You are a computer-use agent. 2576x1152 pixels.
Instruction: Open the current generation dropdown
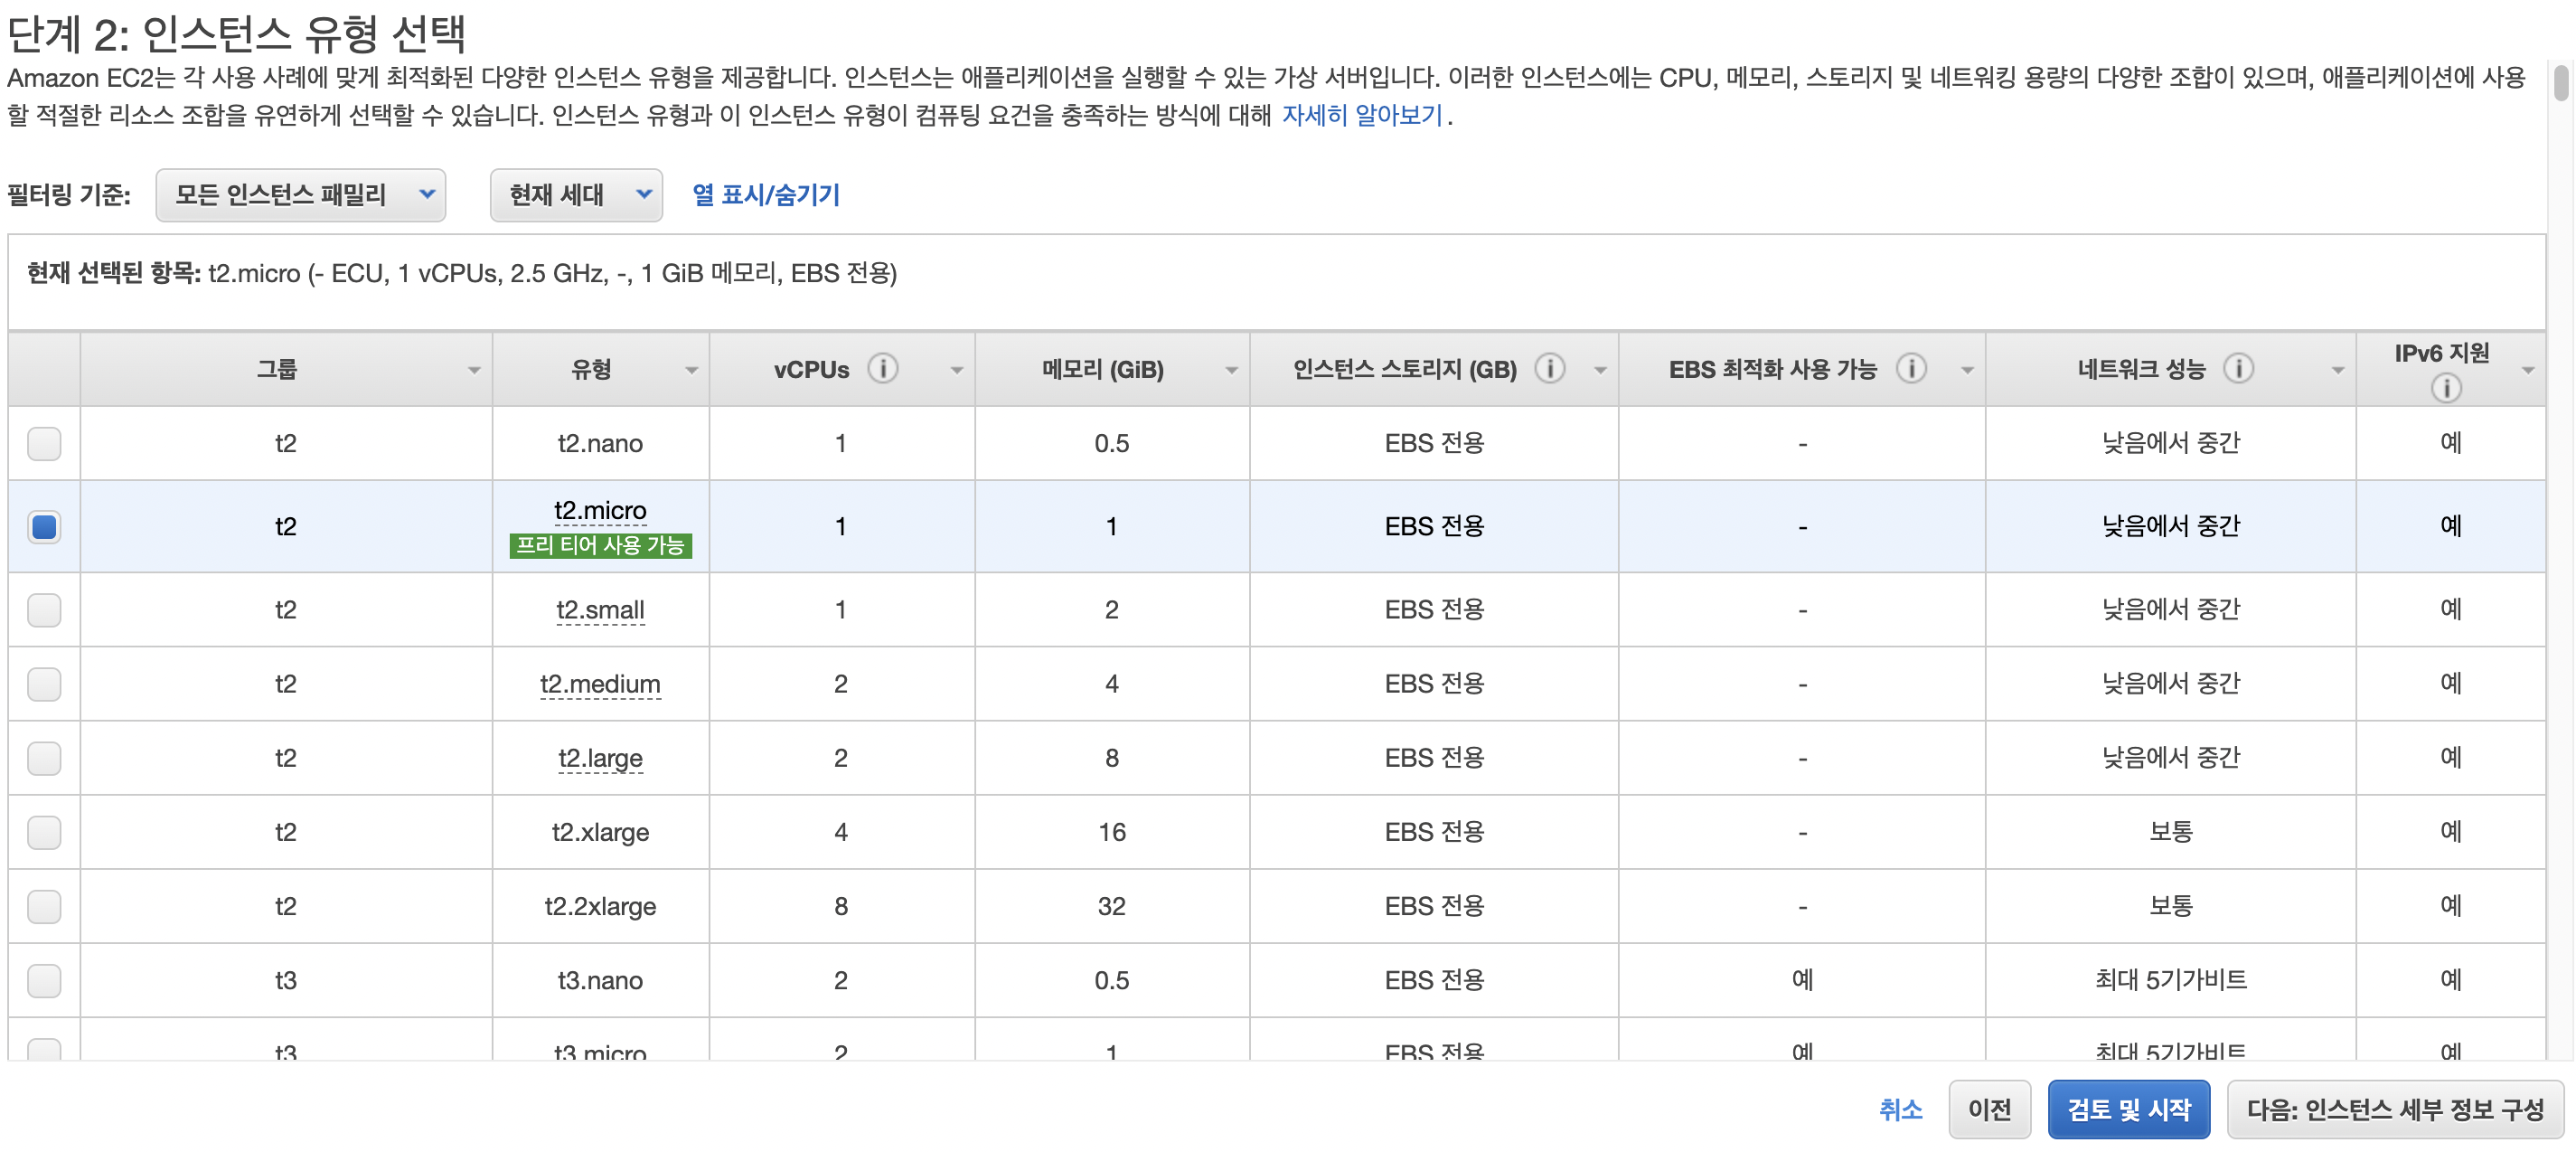click(x=576, y=195)
